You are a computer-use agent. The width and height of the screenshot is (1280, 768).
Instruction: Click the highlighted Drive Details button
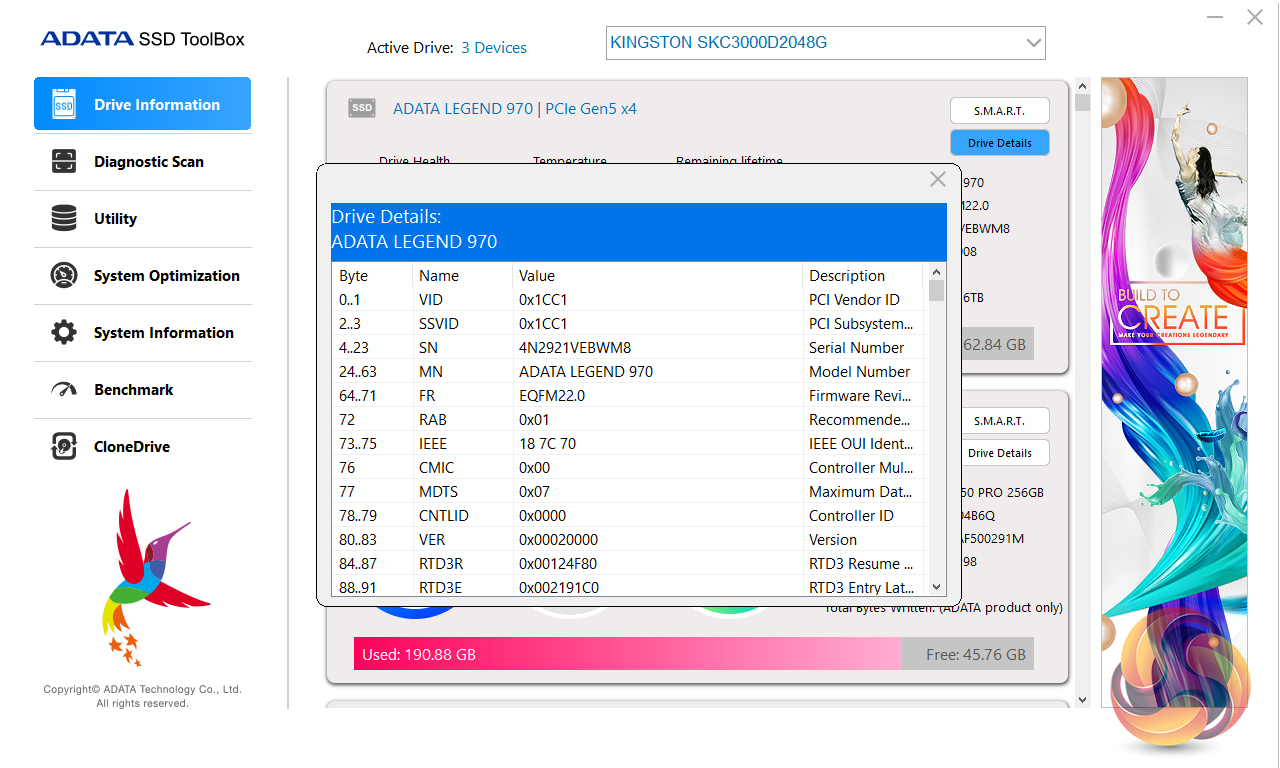[x=999, y=143]
